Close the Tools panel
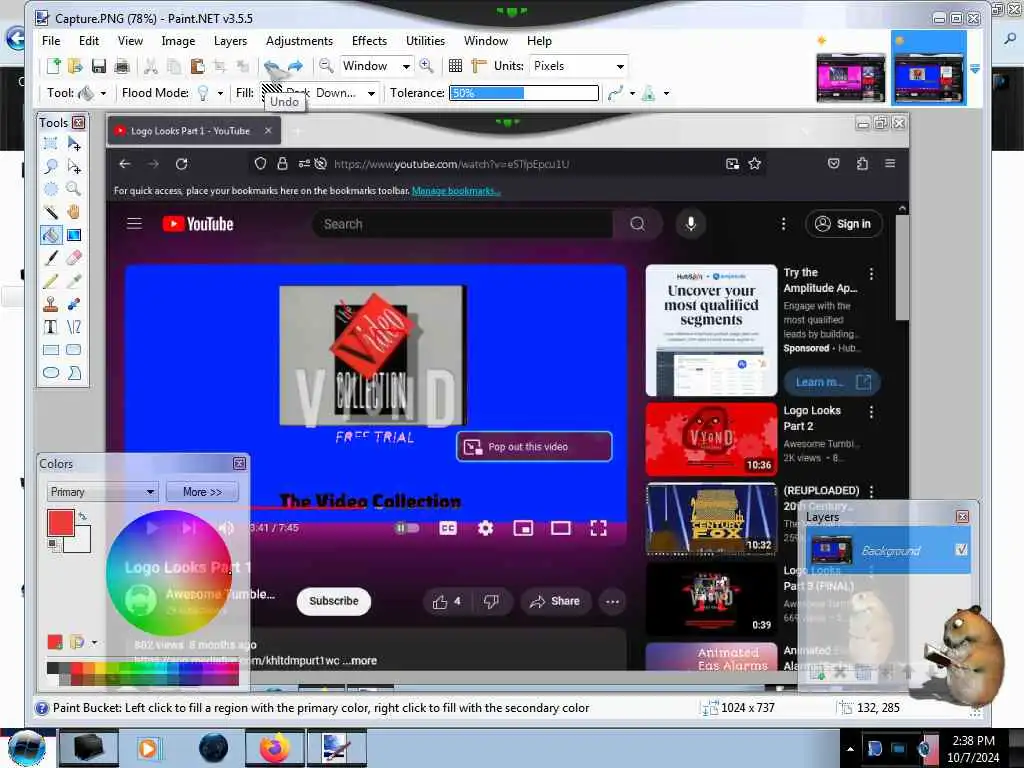 point(78,122)
